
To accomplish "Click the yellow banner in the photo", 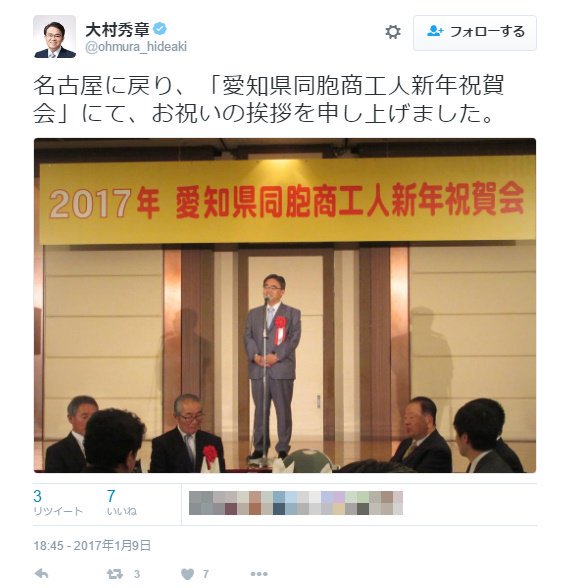I will click(x=287, y=201).
